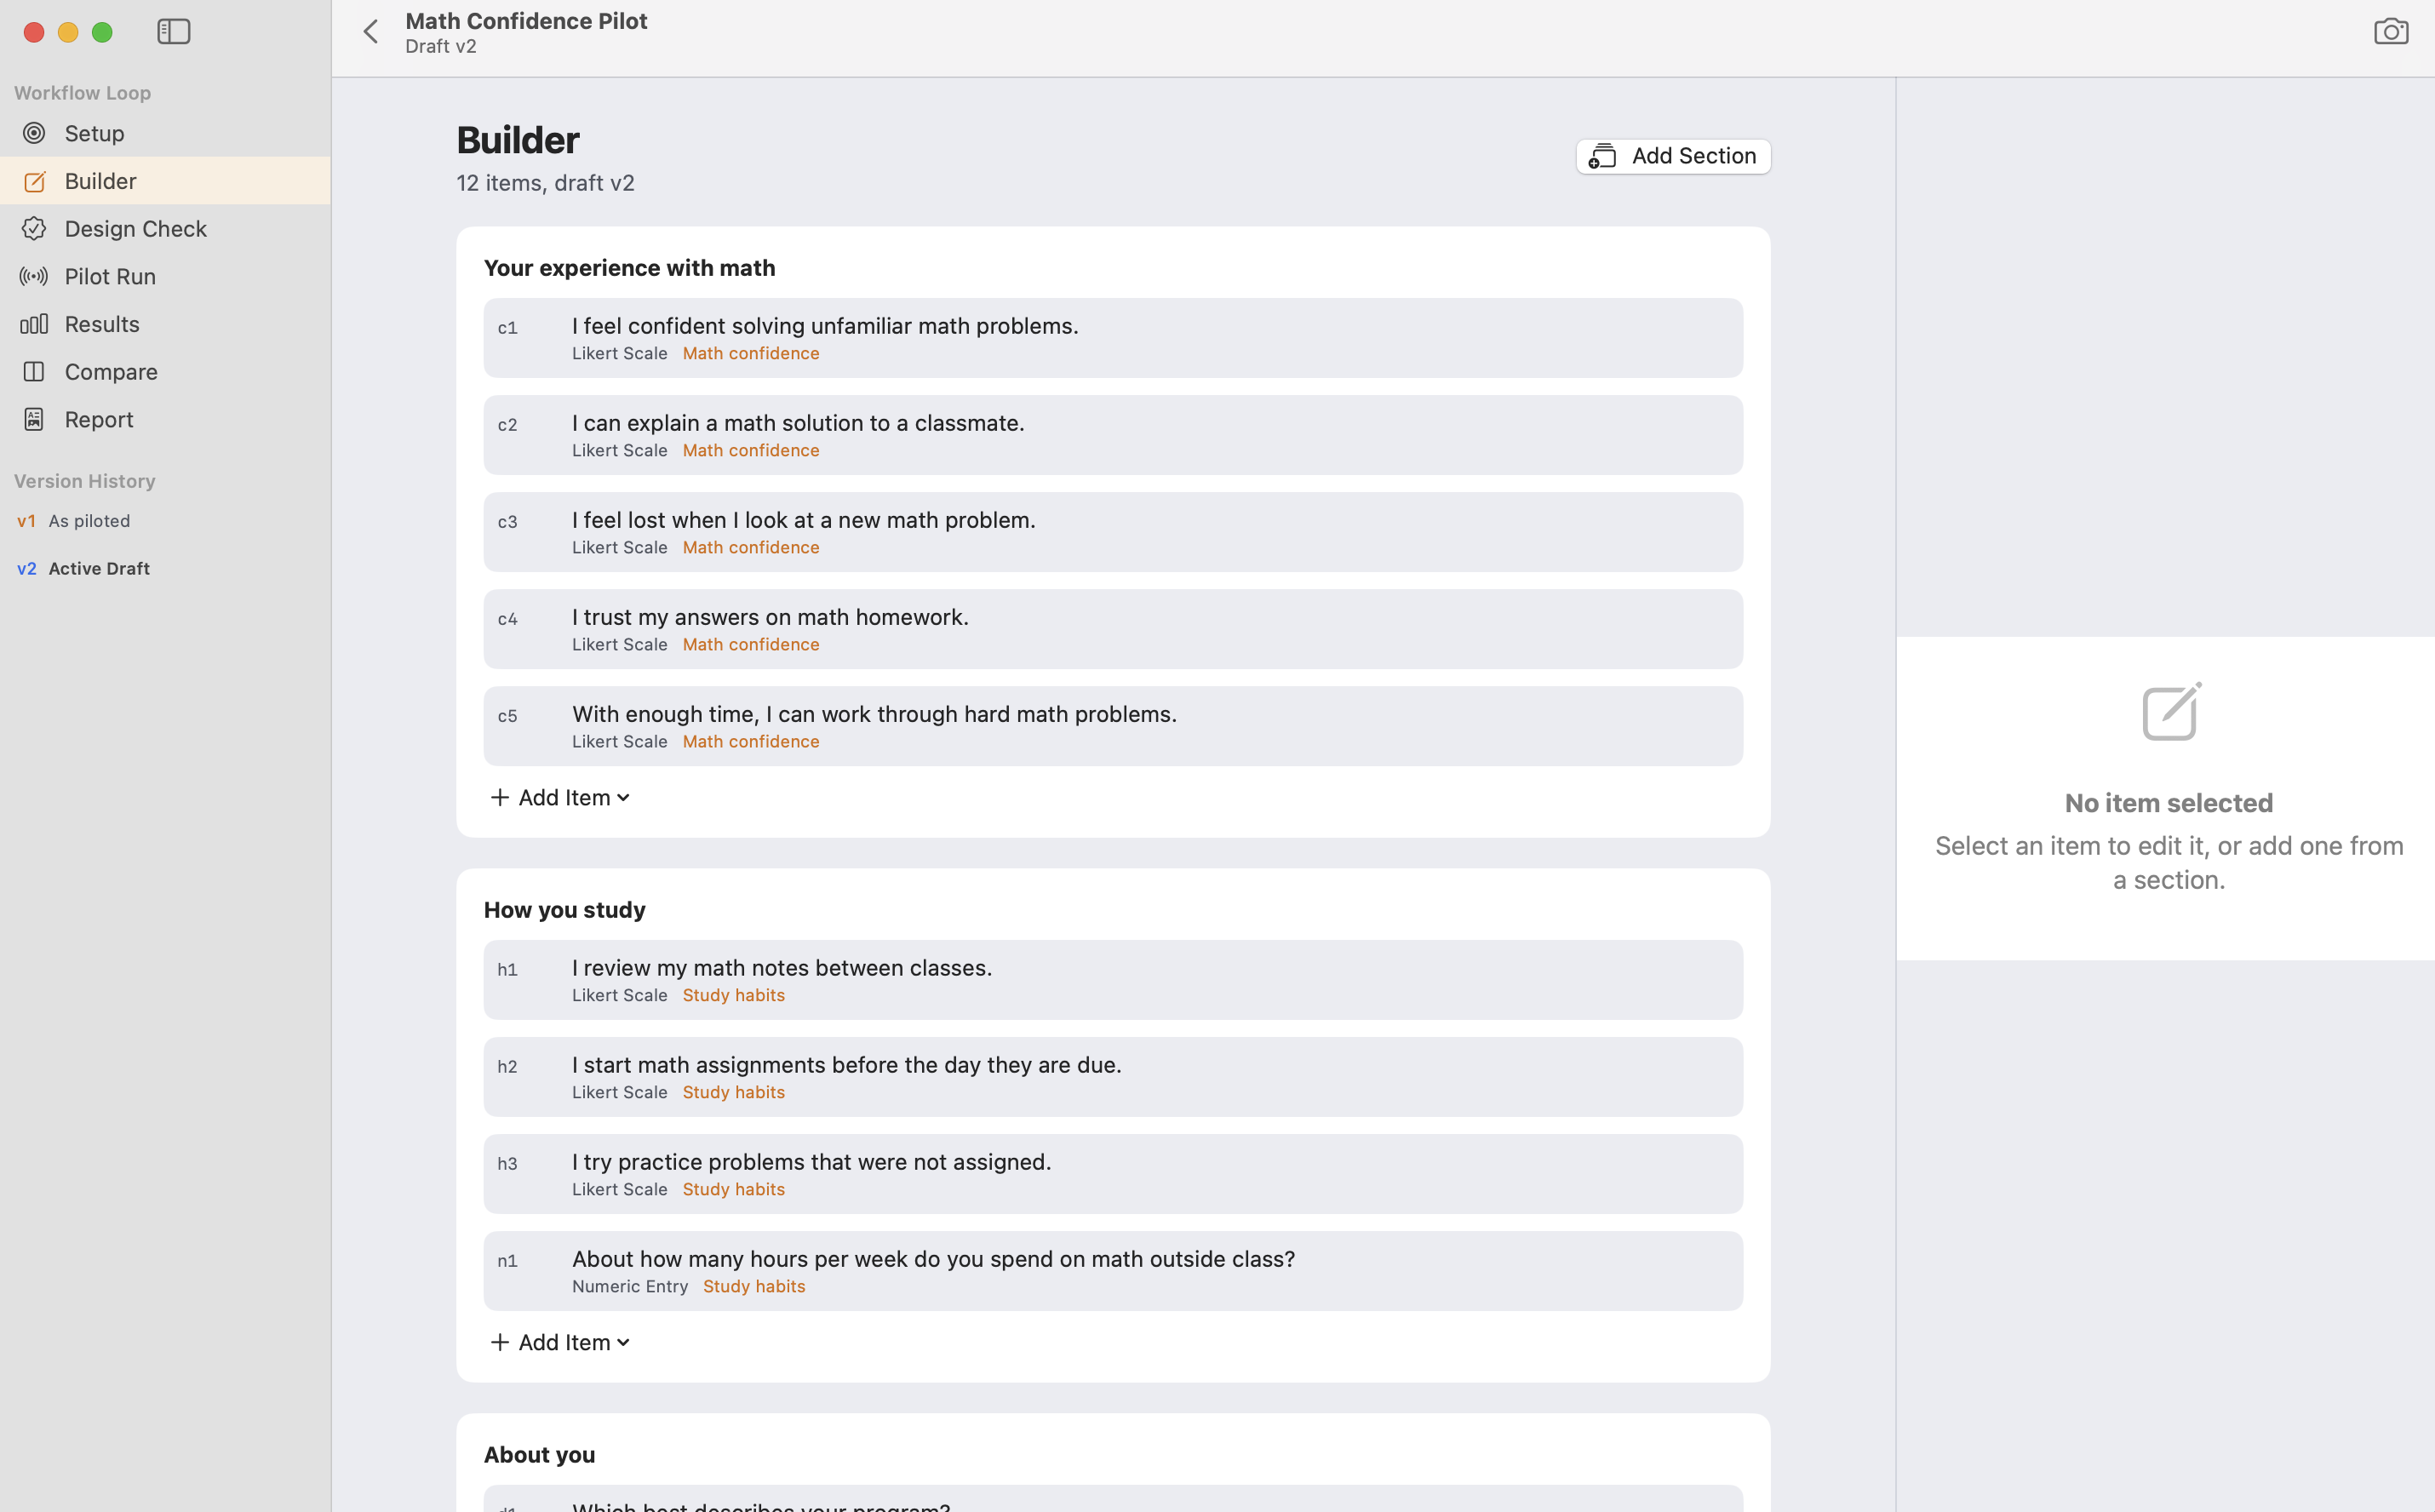Click the Math Confidence Pilot title
The height and width of the screenshot is (1512, 2435).
tap(527, 21)
